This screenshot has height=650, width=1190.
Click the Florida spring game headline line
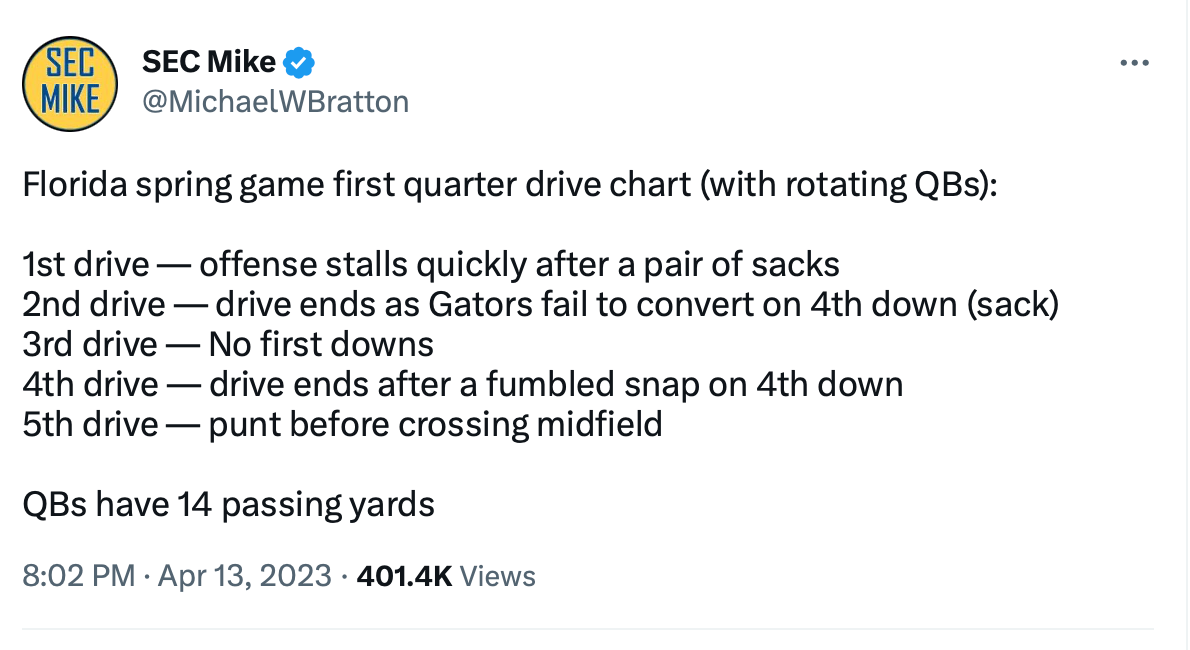click(x=510, y=186)
